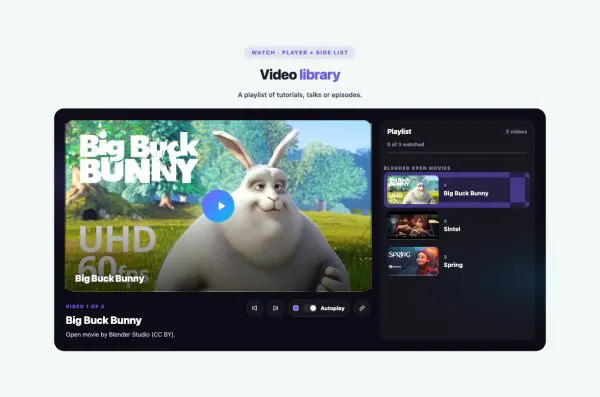
Task: Click the Open movie by Blender Studio description
Action: 120,335
